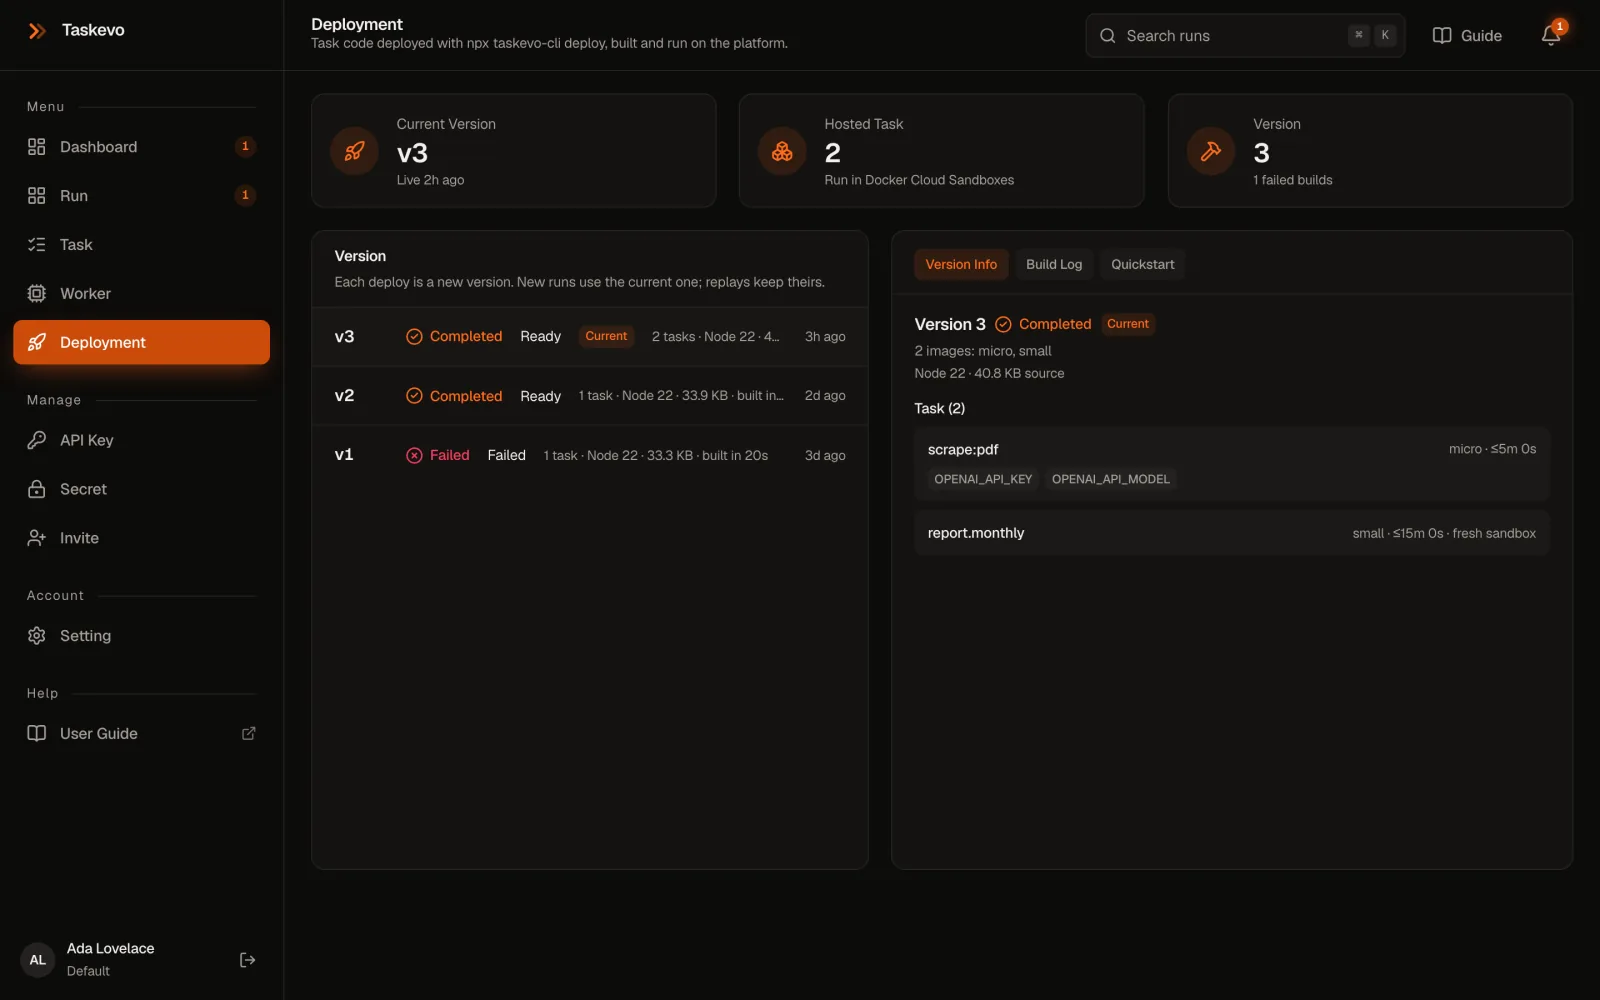
Task: Go to Task in the sidebar
Action: 141,245
